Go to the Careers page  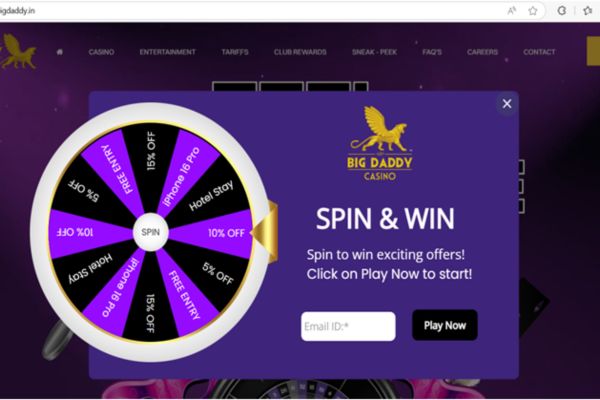[483, 52]
